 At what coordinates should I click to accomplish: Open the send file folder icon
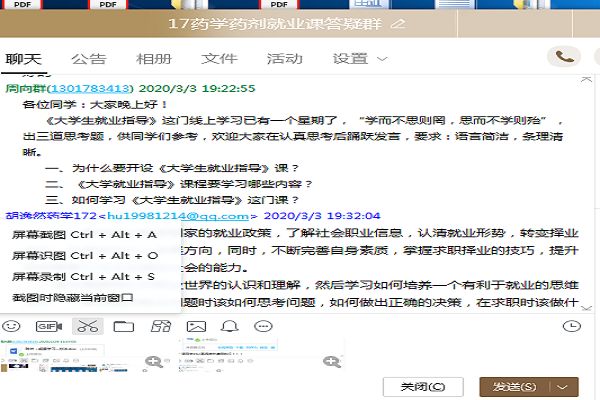[123, 326]
